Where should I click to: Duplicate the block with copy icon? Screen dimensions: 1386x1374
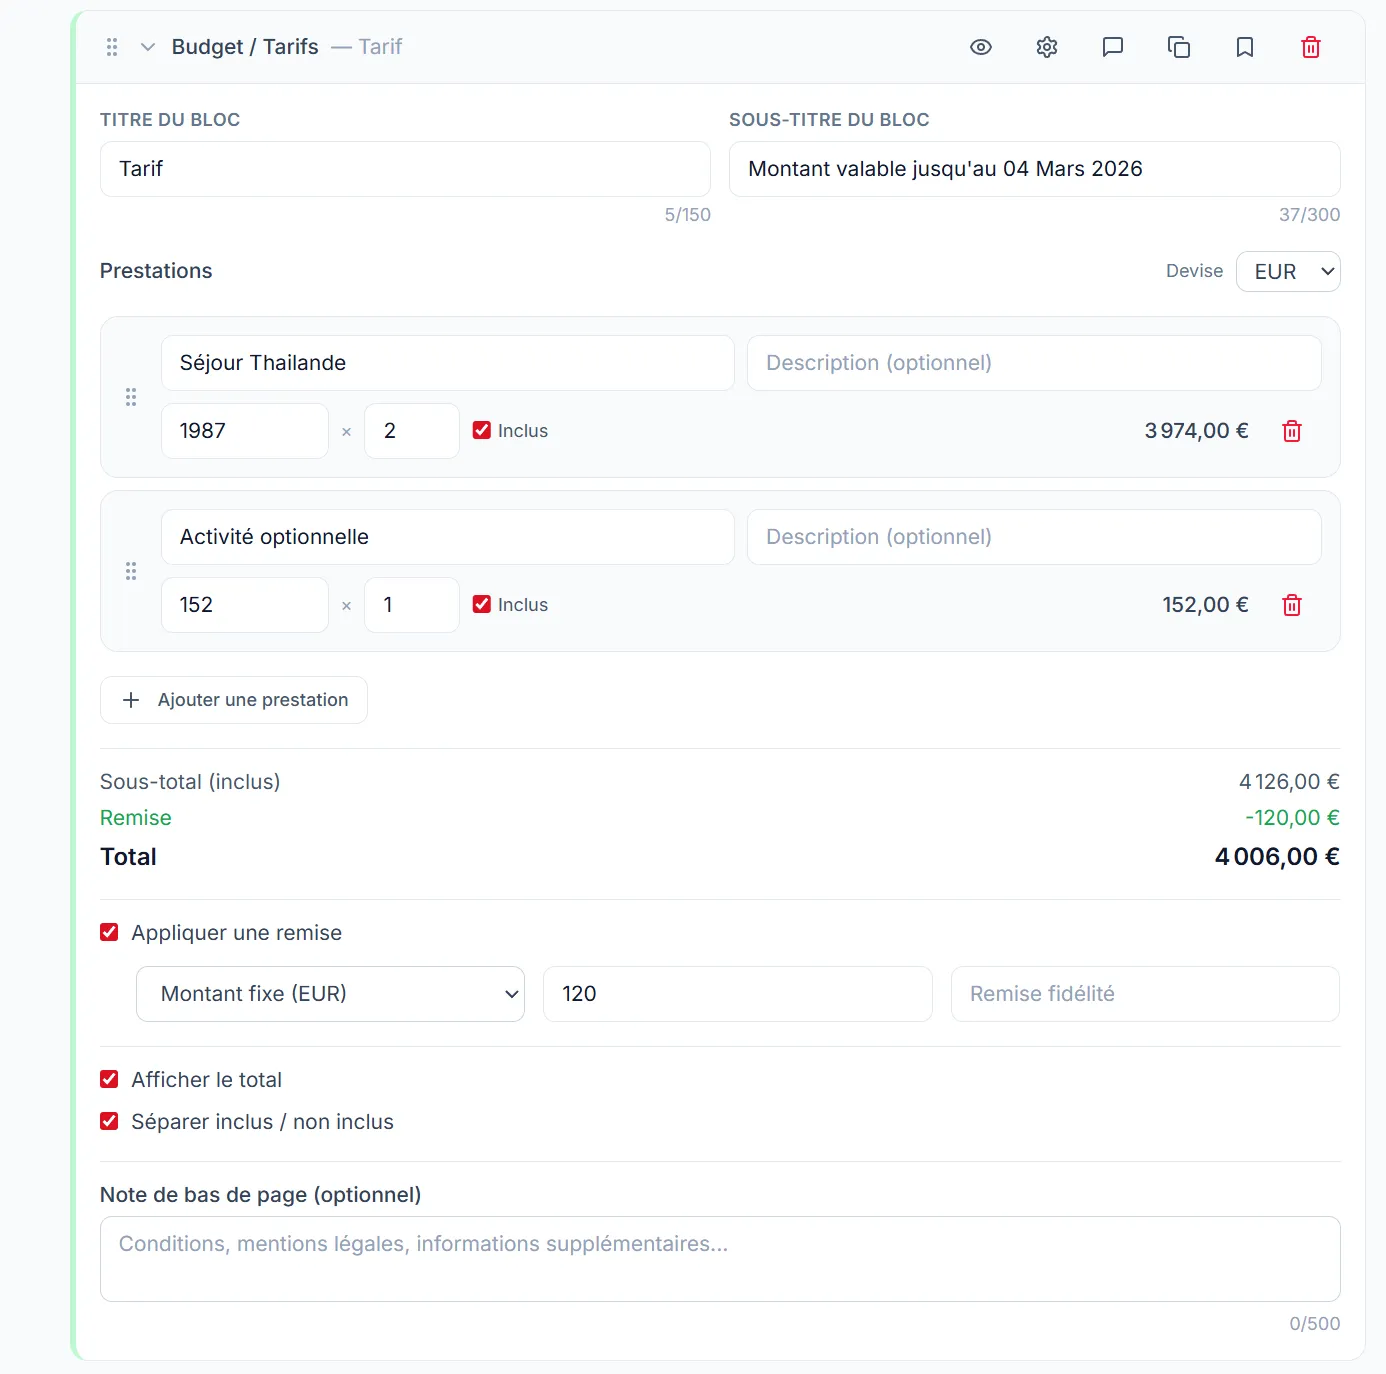pyautogui.click(x=1179, y=47)
